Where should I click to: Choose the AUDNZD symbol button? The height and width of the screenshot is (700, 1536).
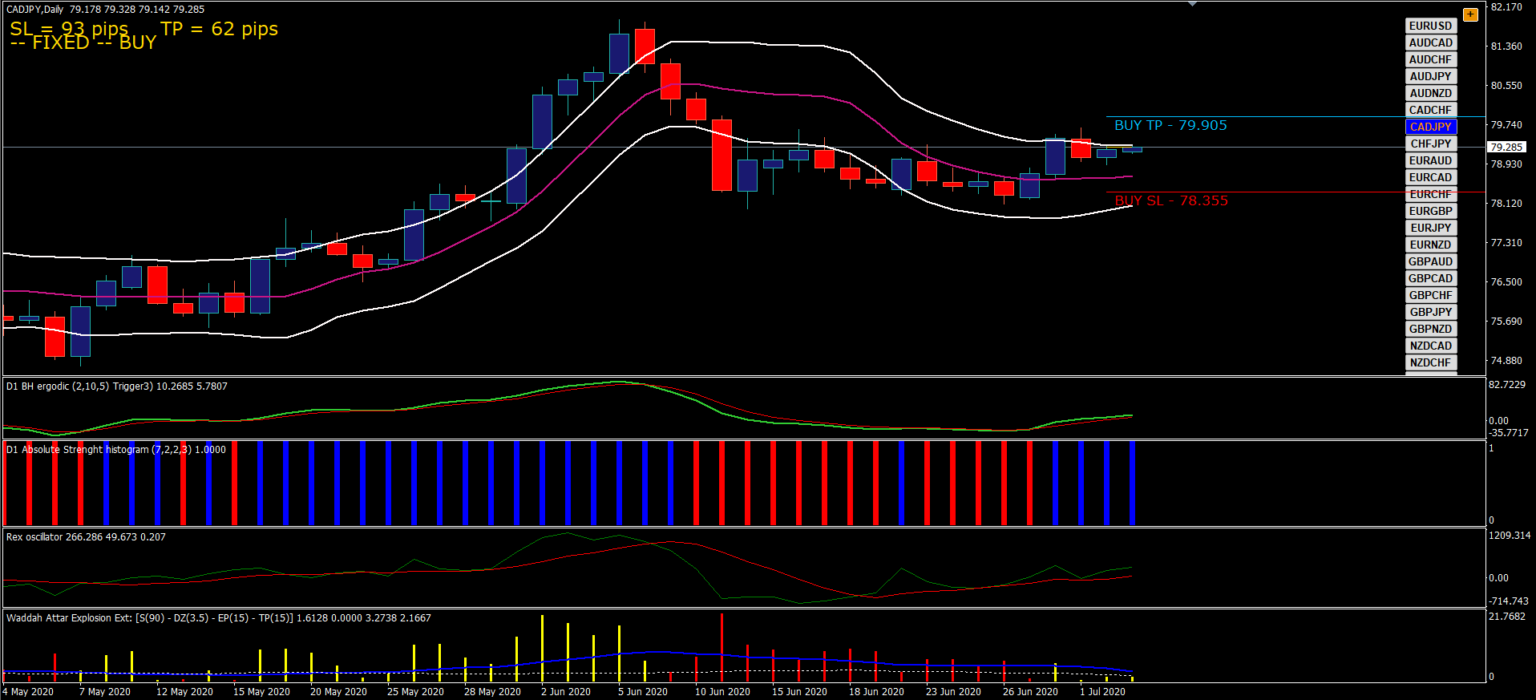[1430, 93]
